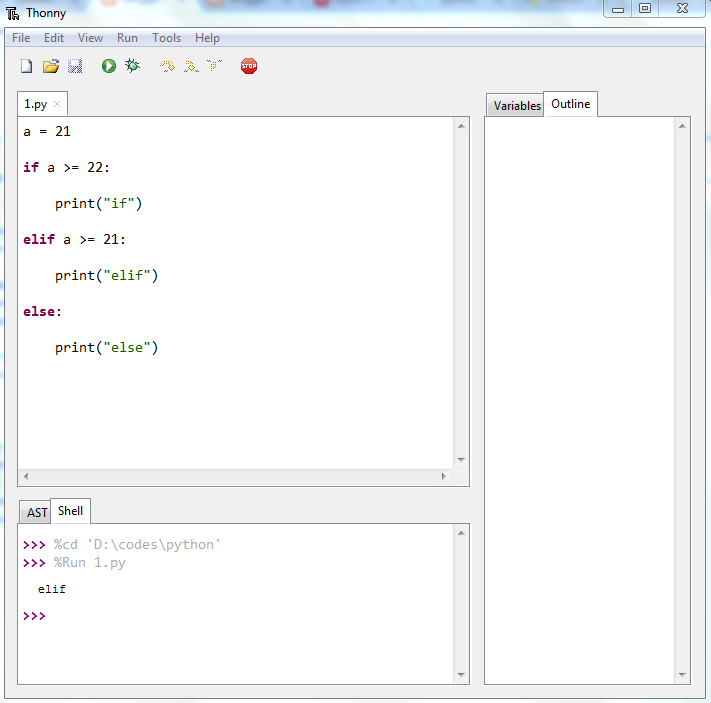Start debugging with the bug icon
Screen dimensions: 711x703
point(132,66)
